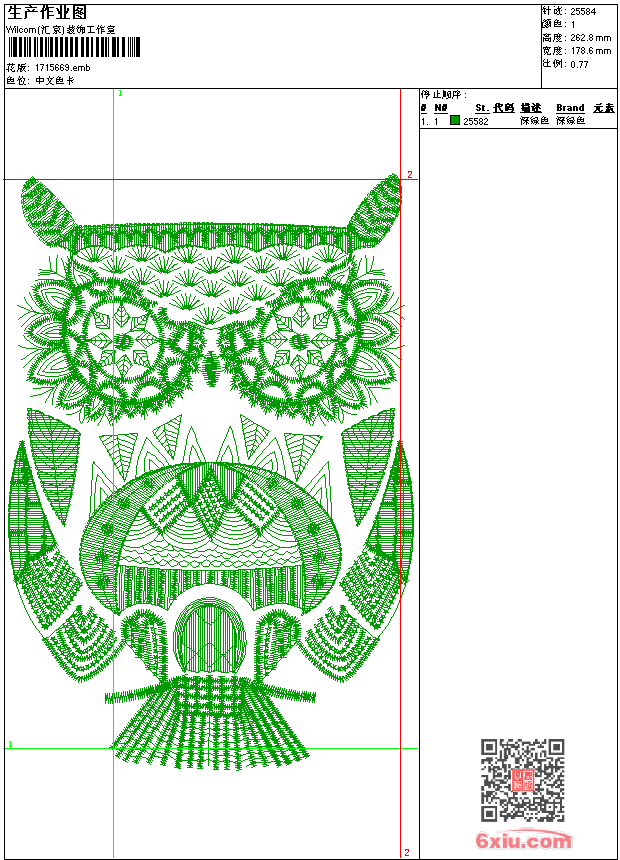Image resolution: width=620 pixels, height=860 pixels.
Task: Click the N# column header
Action: tap(441, 108)
